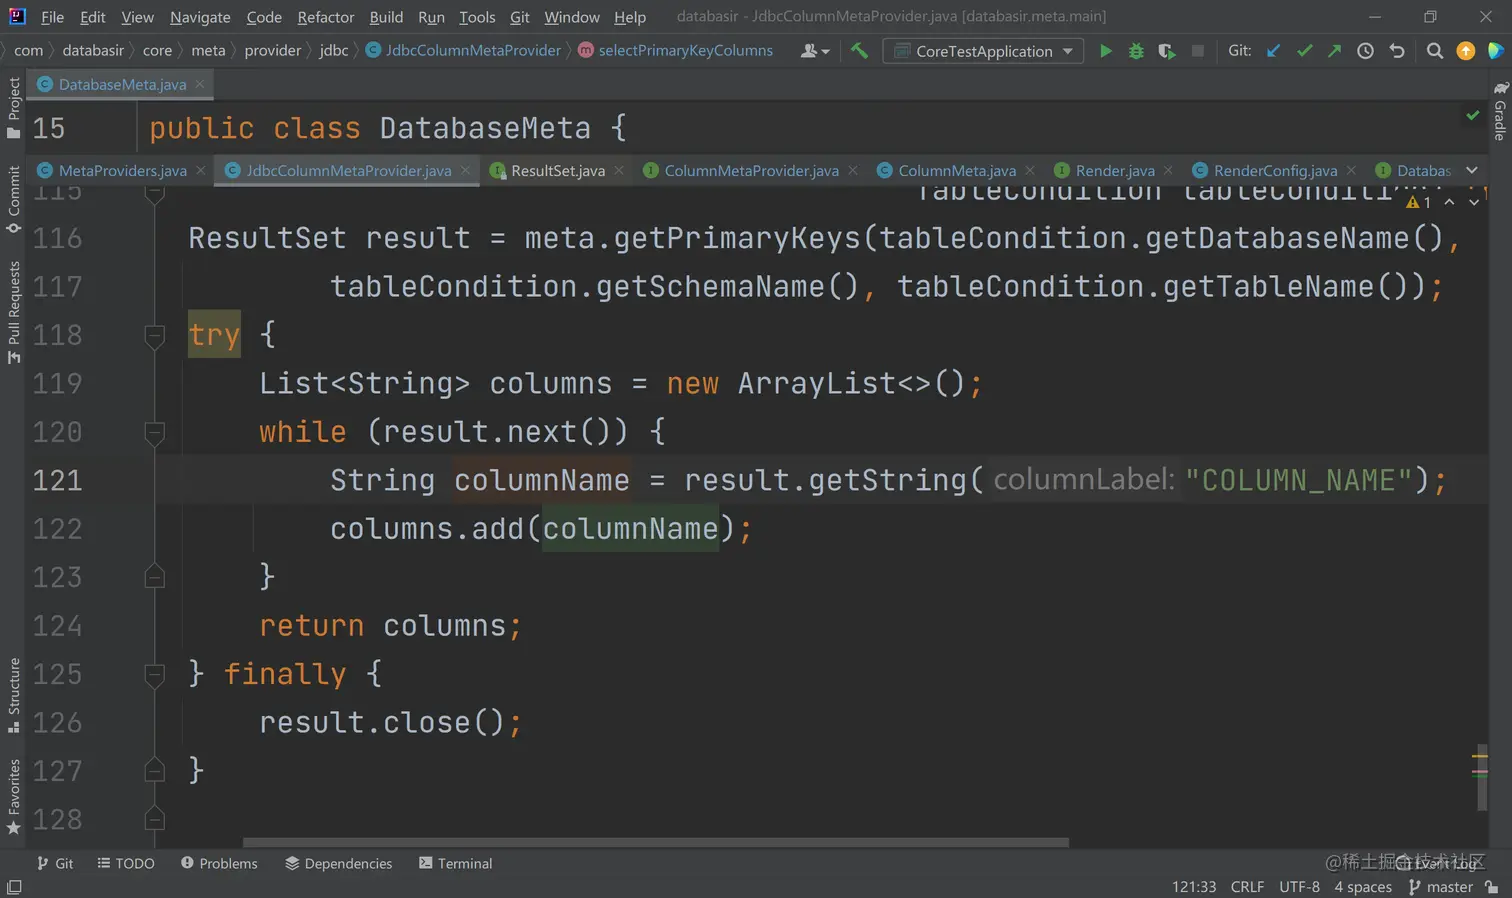Show Git history clock icon
The image size is (1512, 898).
point(1365,50)
